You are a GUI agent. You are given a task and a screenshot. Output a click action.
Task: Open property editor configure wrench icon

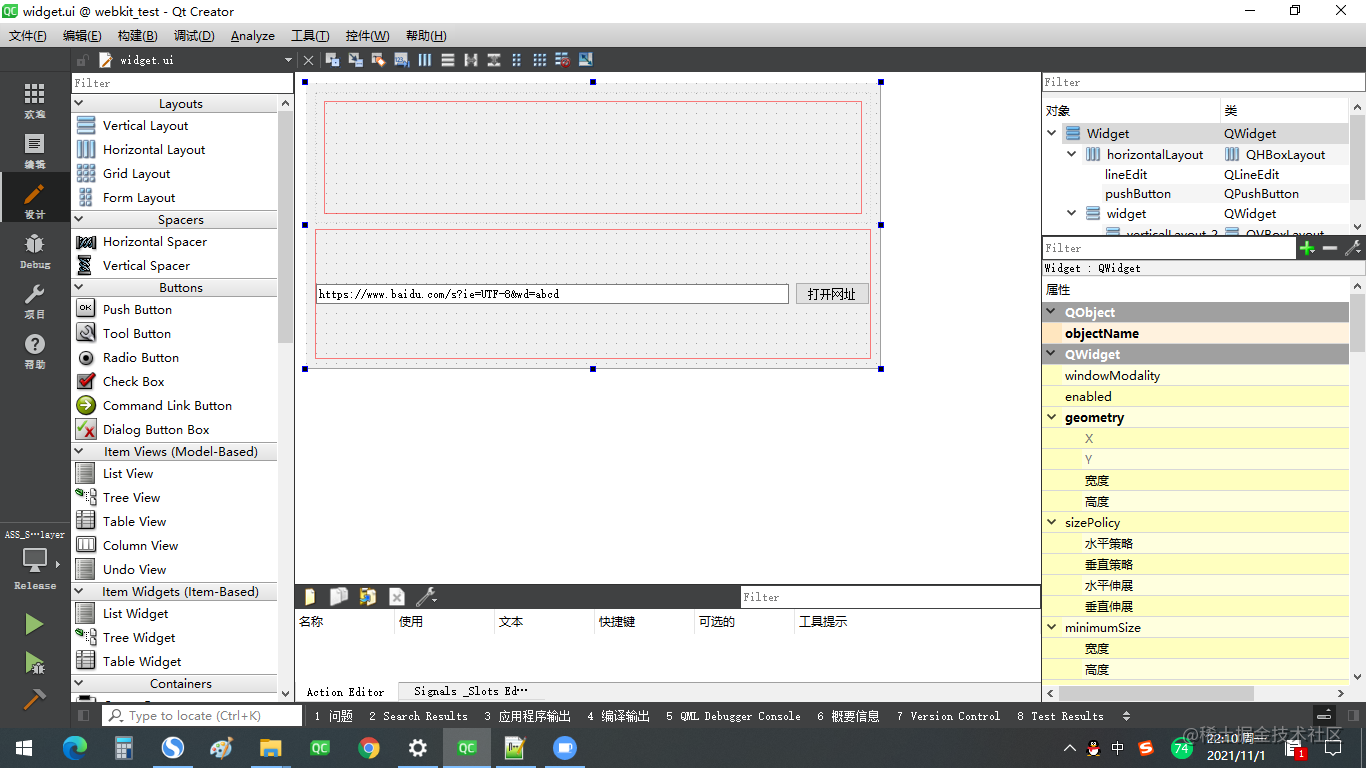(1353, 248)
